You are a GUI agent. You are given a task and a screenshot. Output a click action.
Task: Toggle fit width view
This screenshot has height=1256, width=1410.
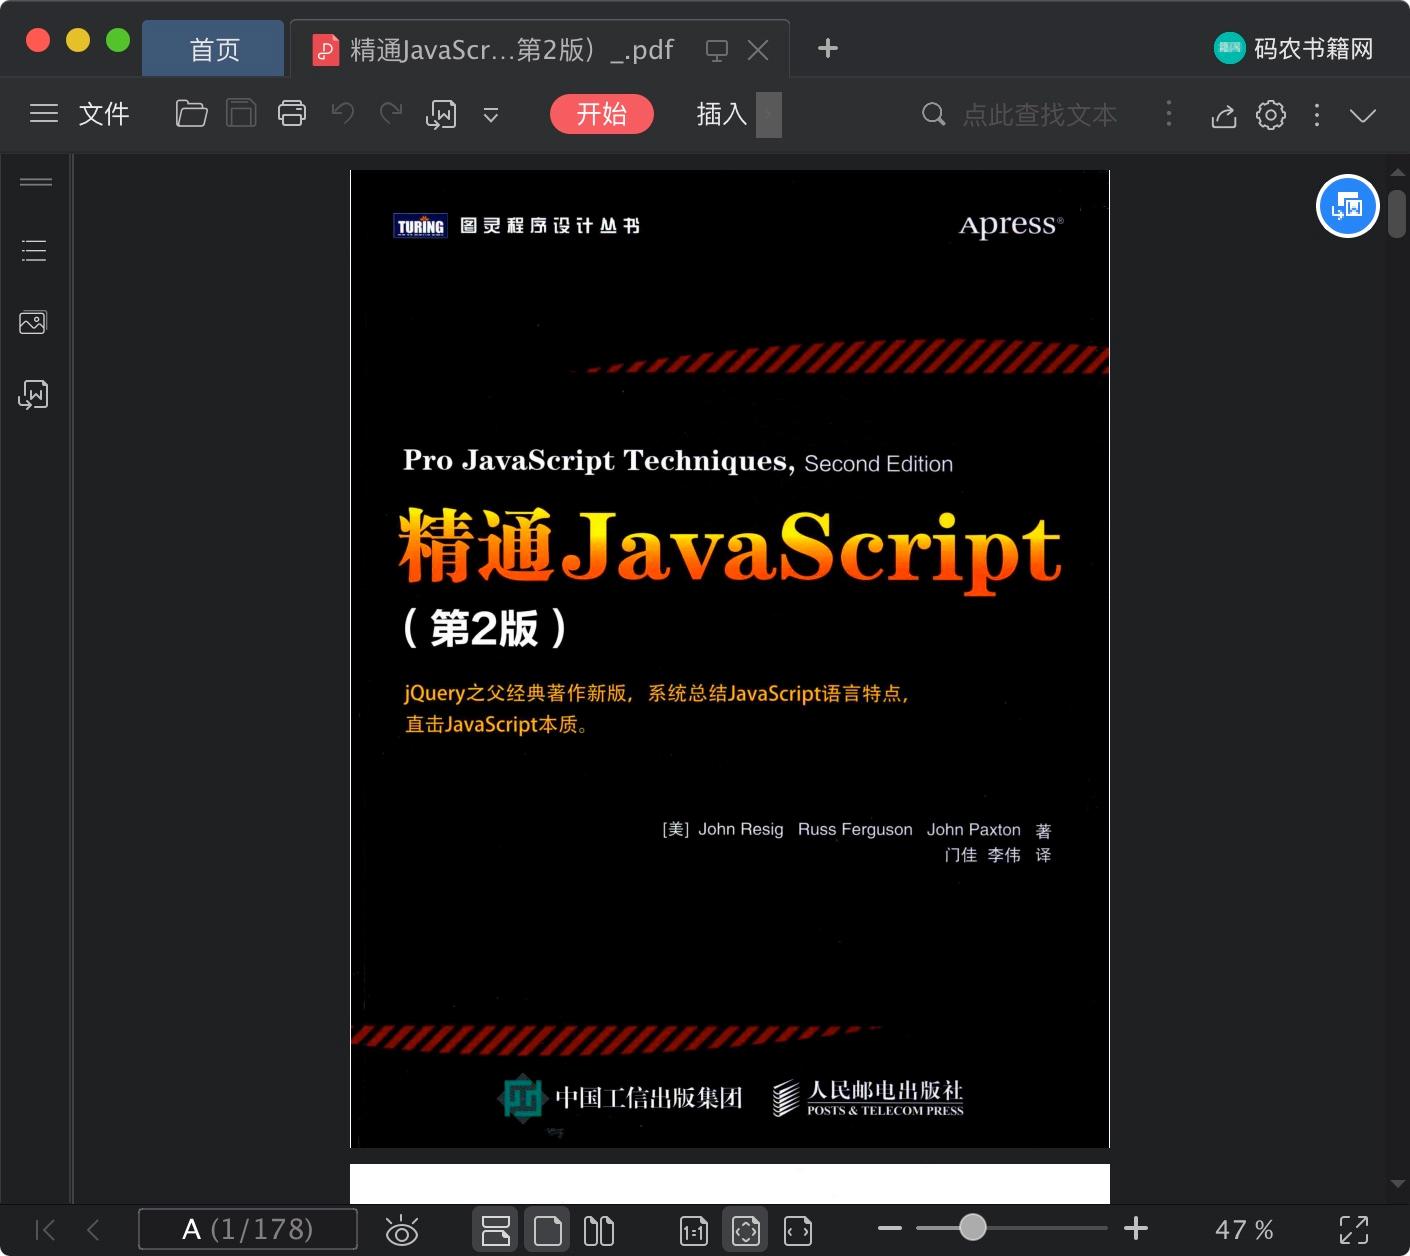798,1231
